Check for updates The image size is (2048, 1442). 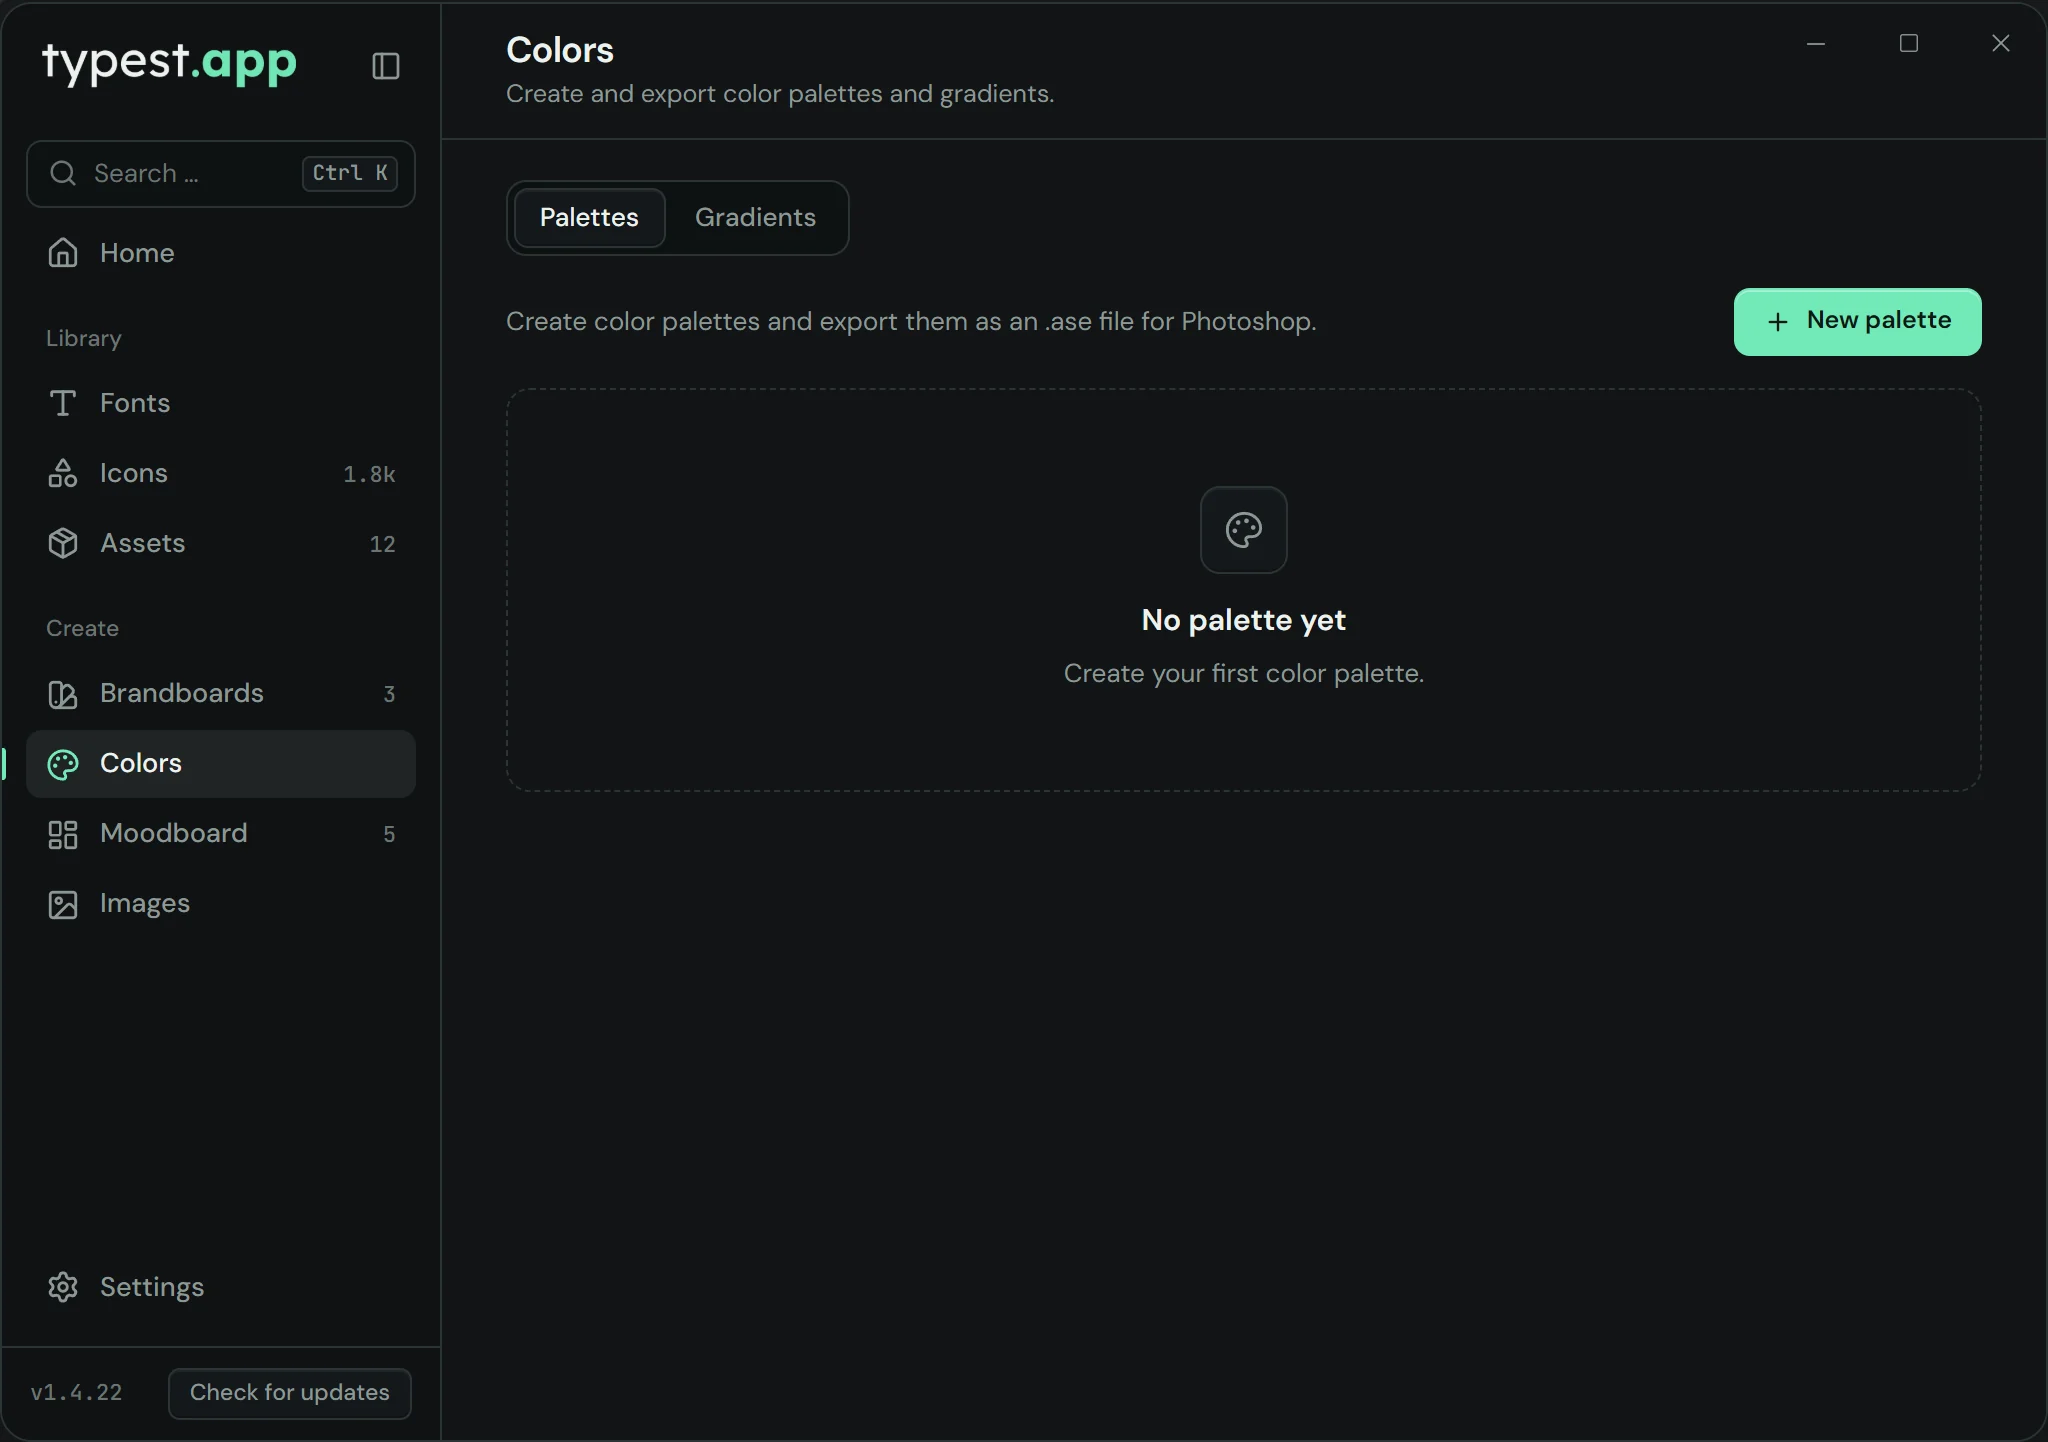pos(290,1393)
